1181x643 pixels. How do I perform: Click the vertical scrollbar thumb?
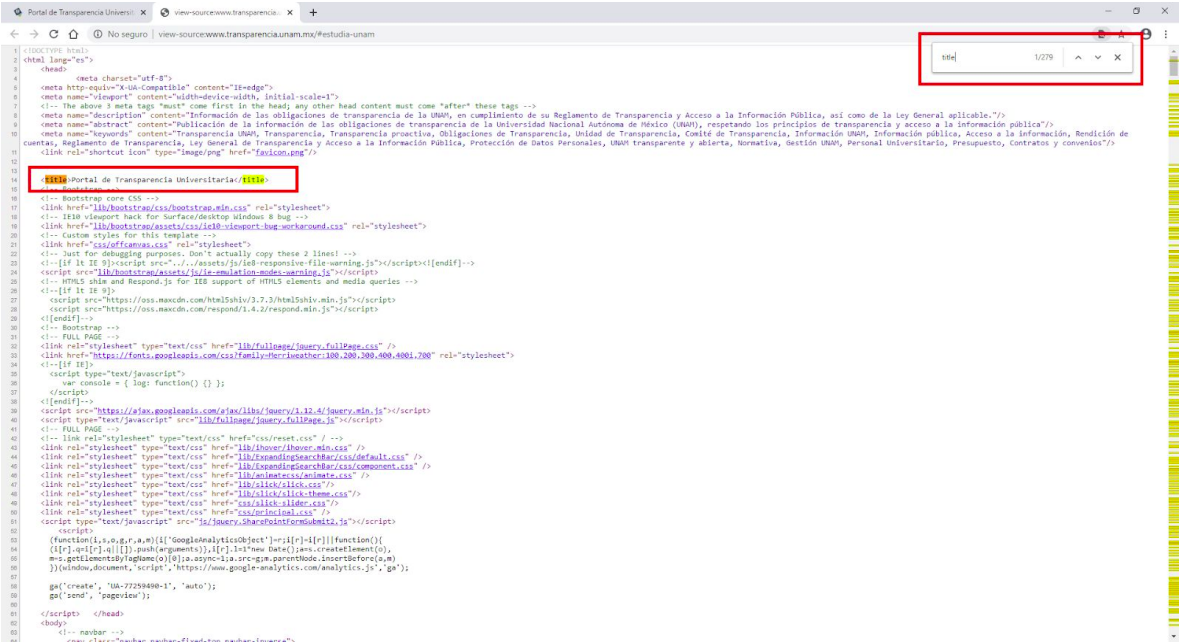1173,66
